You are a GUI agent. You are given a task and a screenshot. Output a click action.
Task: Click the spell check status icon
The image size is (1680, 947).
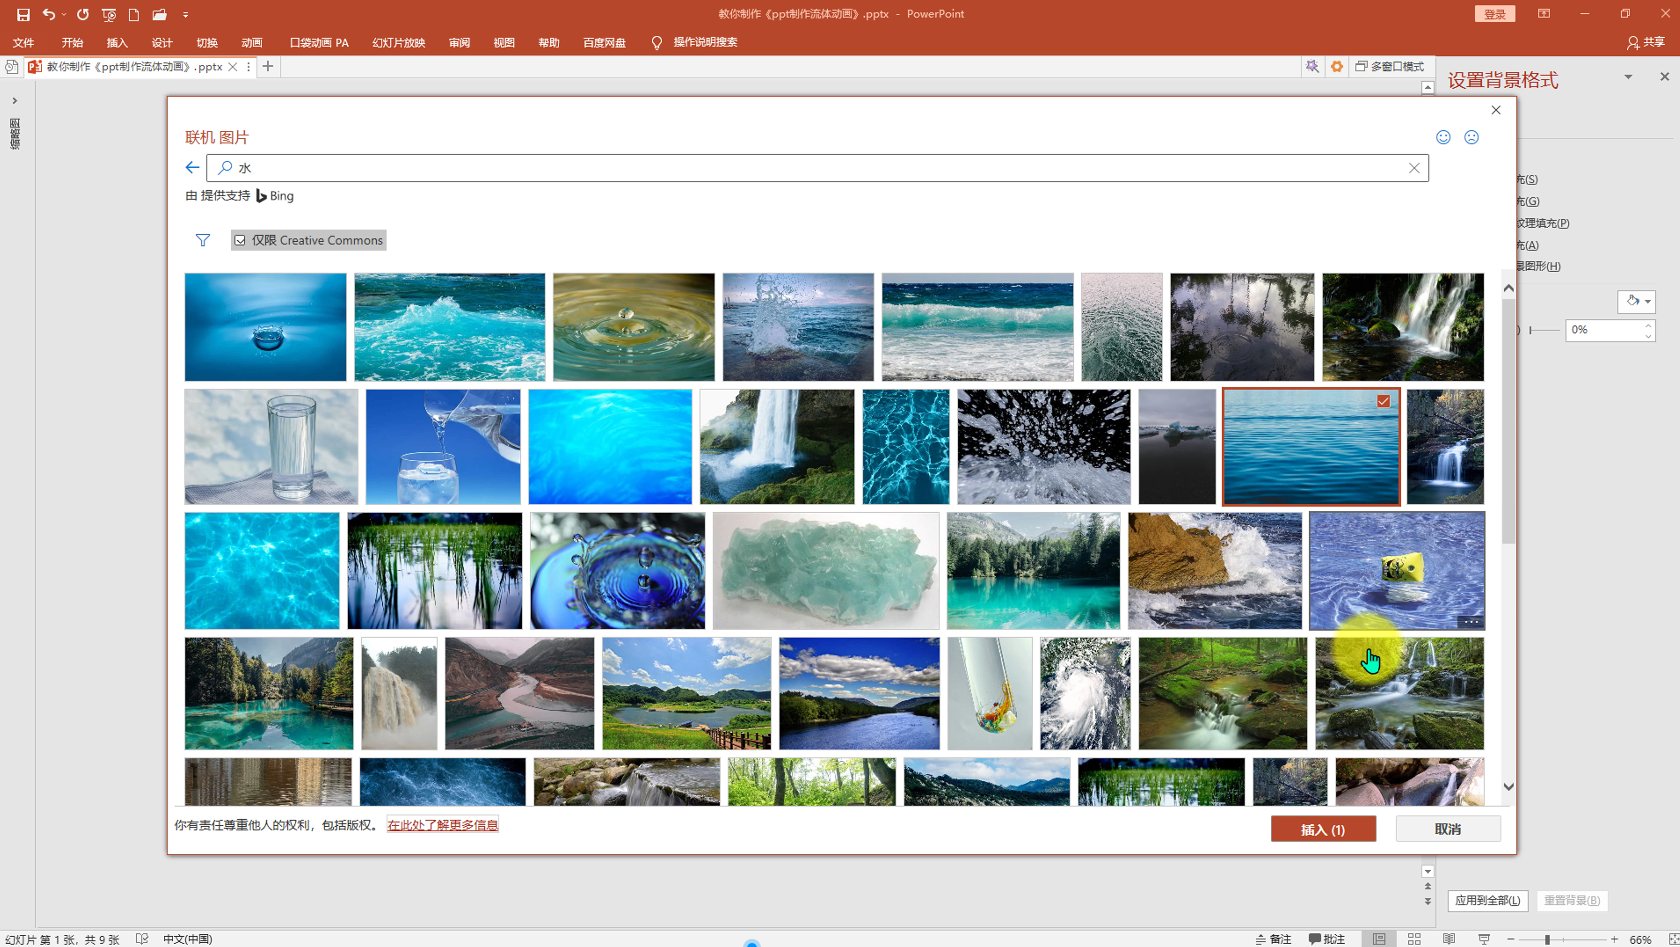coord(142,939)
